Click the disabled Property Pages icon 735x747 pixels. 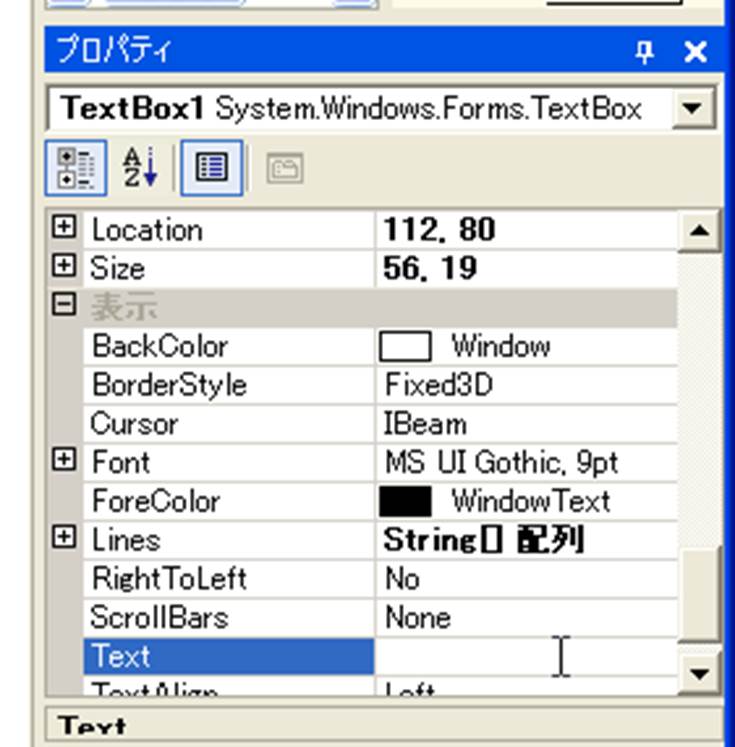[x=284, y=169]
